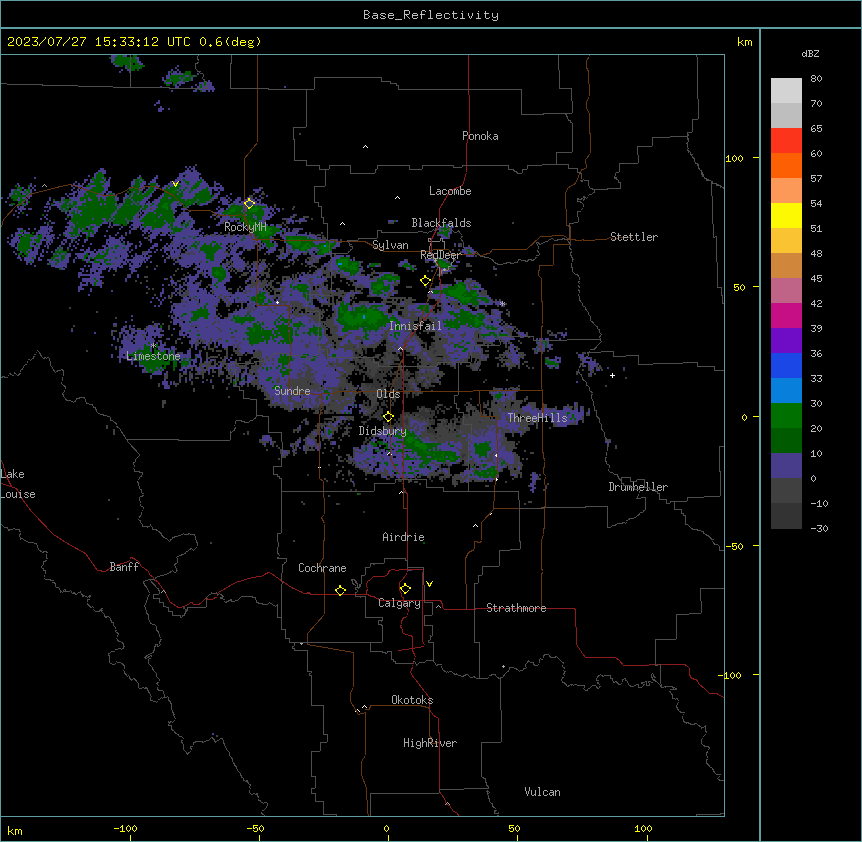Click the yellow diamond marker below Cochrane
Screen dimensions: 862x842
click(340, 590)
